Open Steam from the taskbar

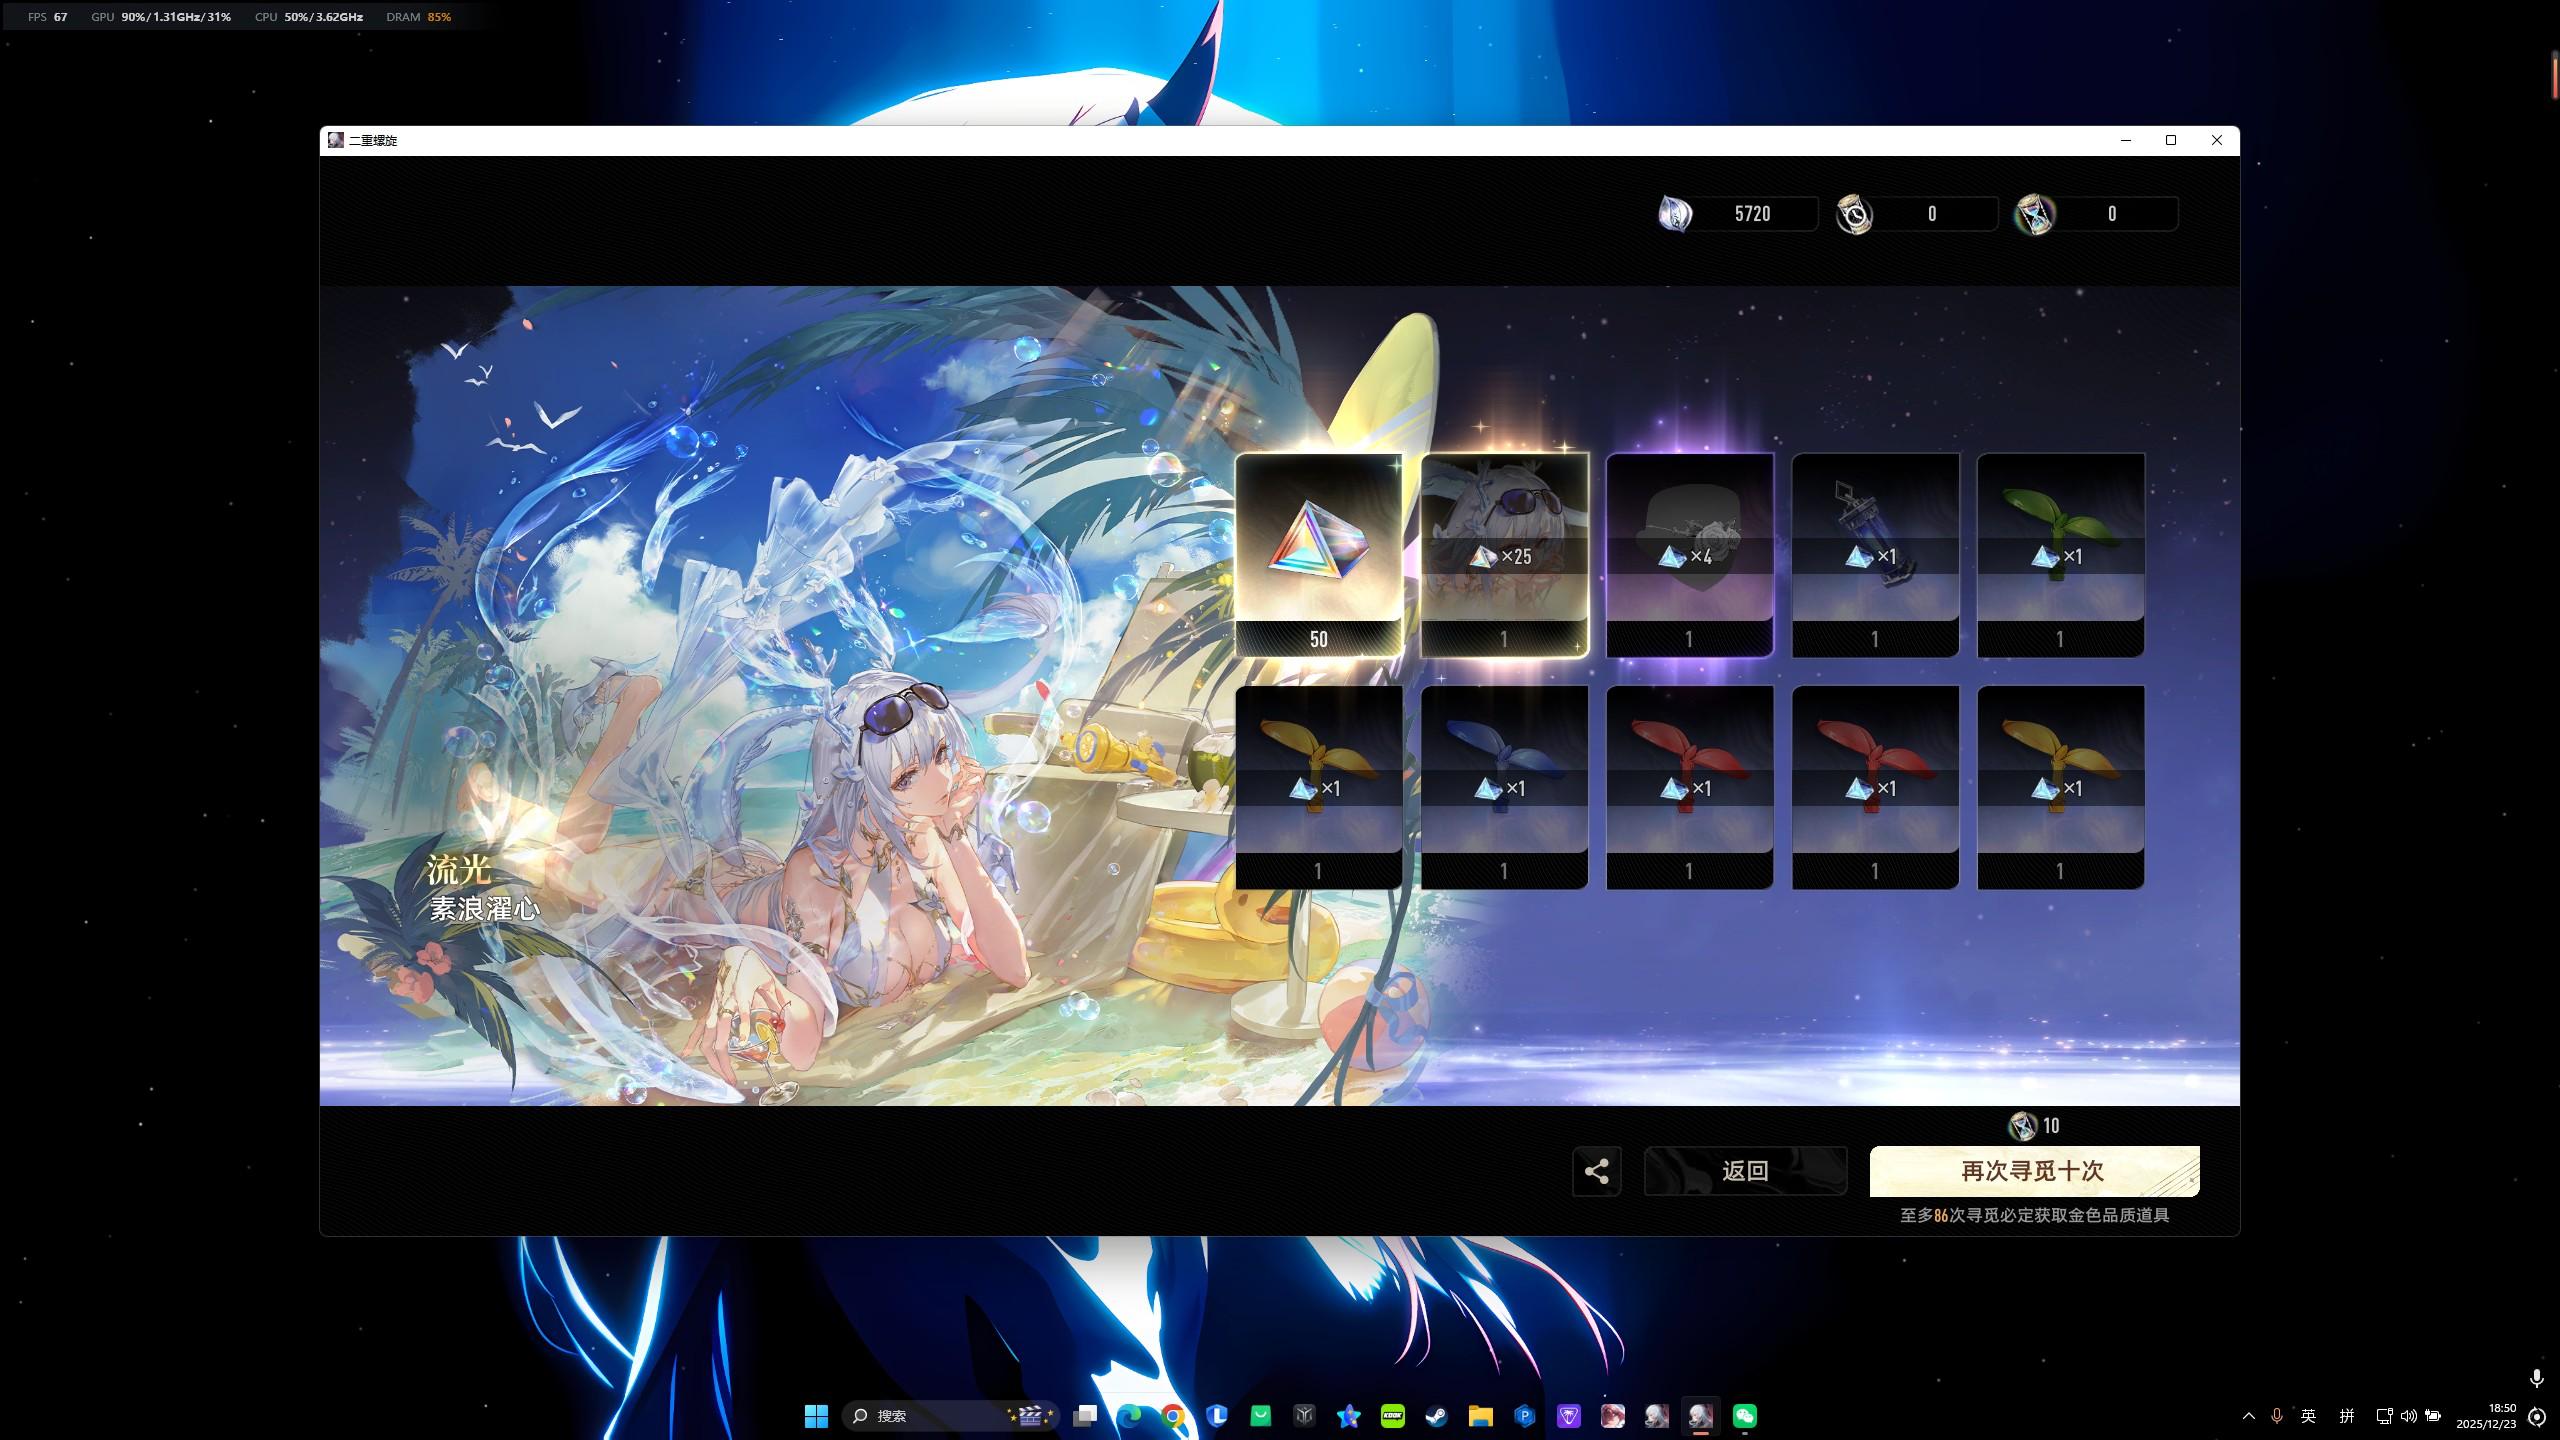coord(1436,1416)
